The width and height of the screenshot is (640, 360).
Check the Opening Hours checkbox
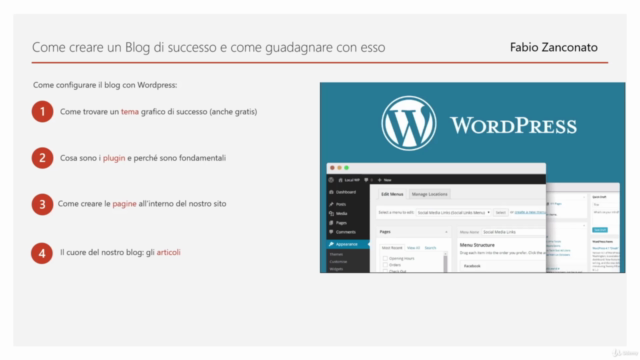(385, 258)
